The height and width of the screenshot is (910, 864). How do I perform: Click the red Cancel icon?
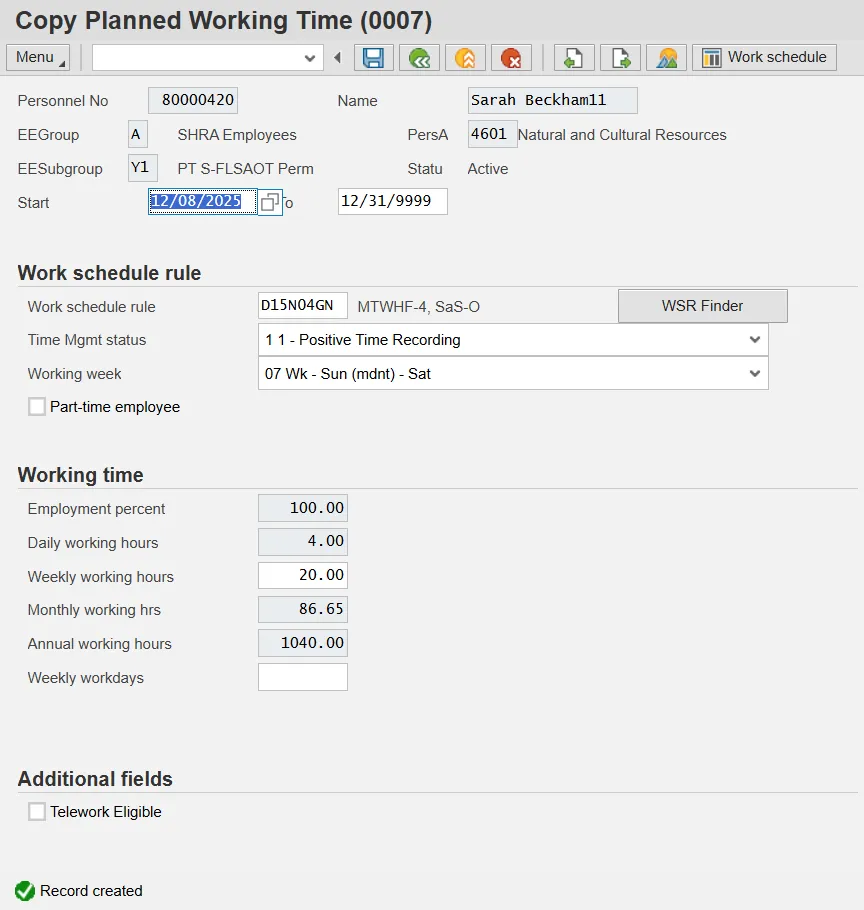click(511, 57)
